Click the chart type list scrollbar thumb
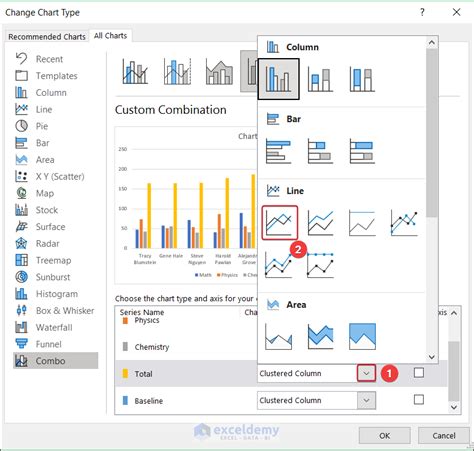 (432, 133)
